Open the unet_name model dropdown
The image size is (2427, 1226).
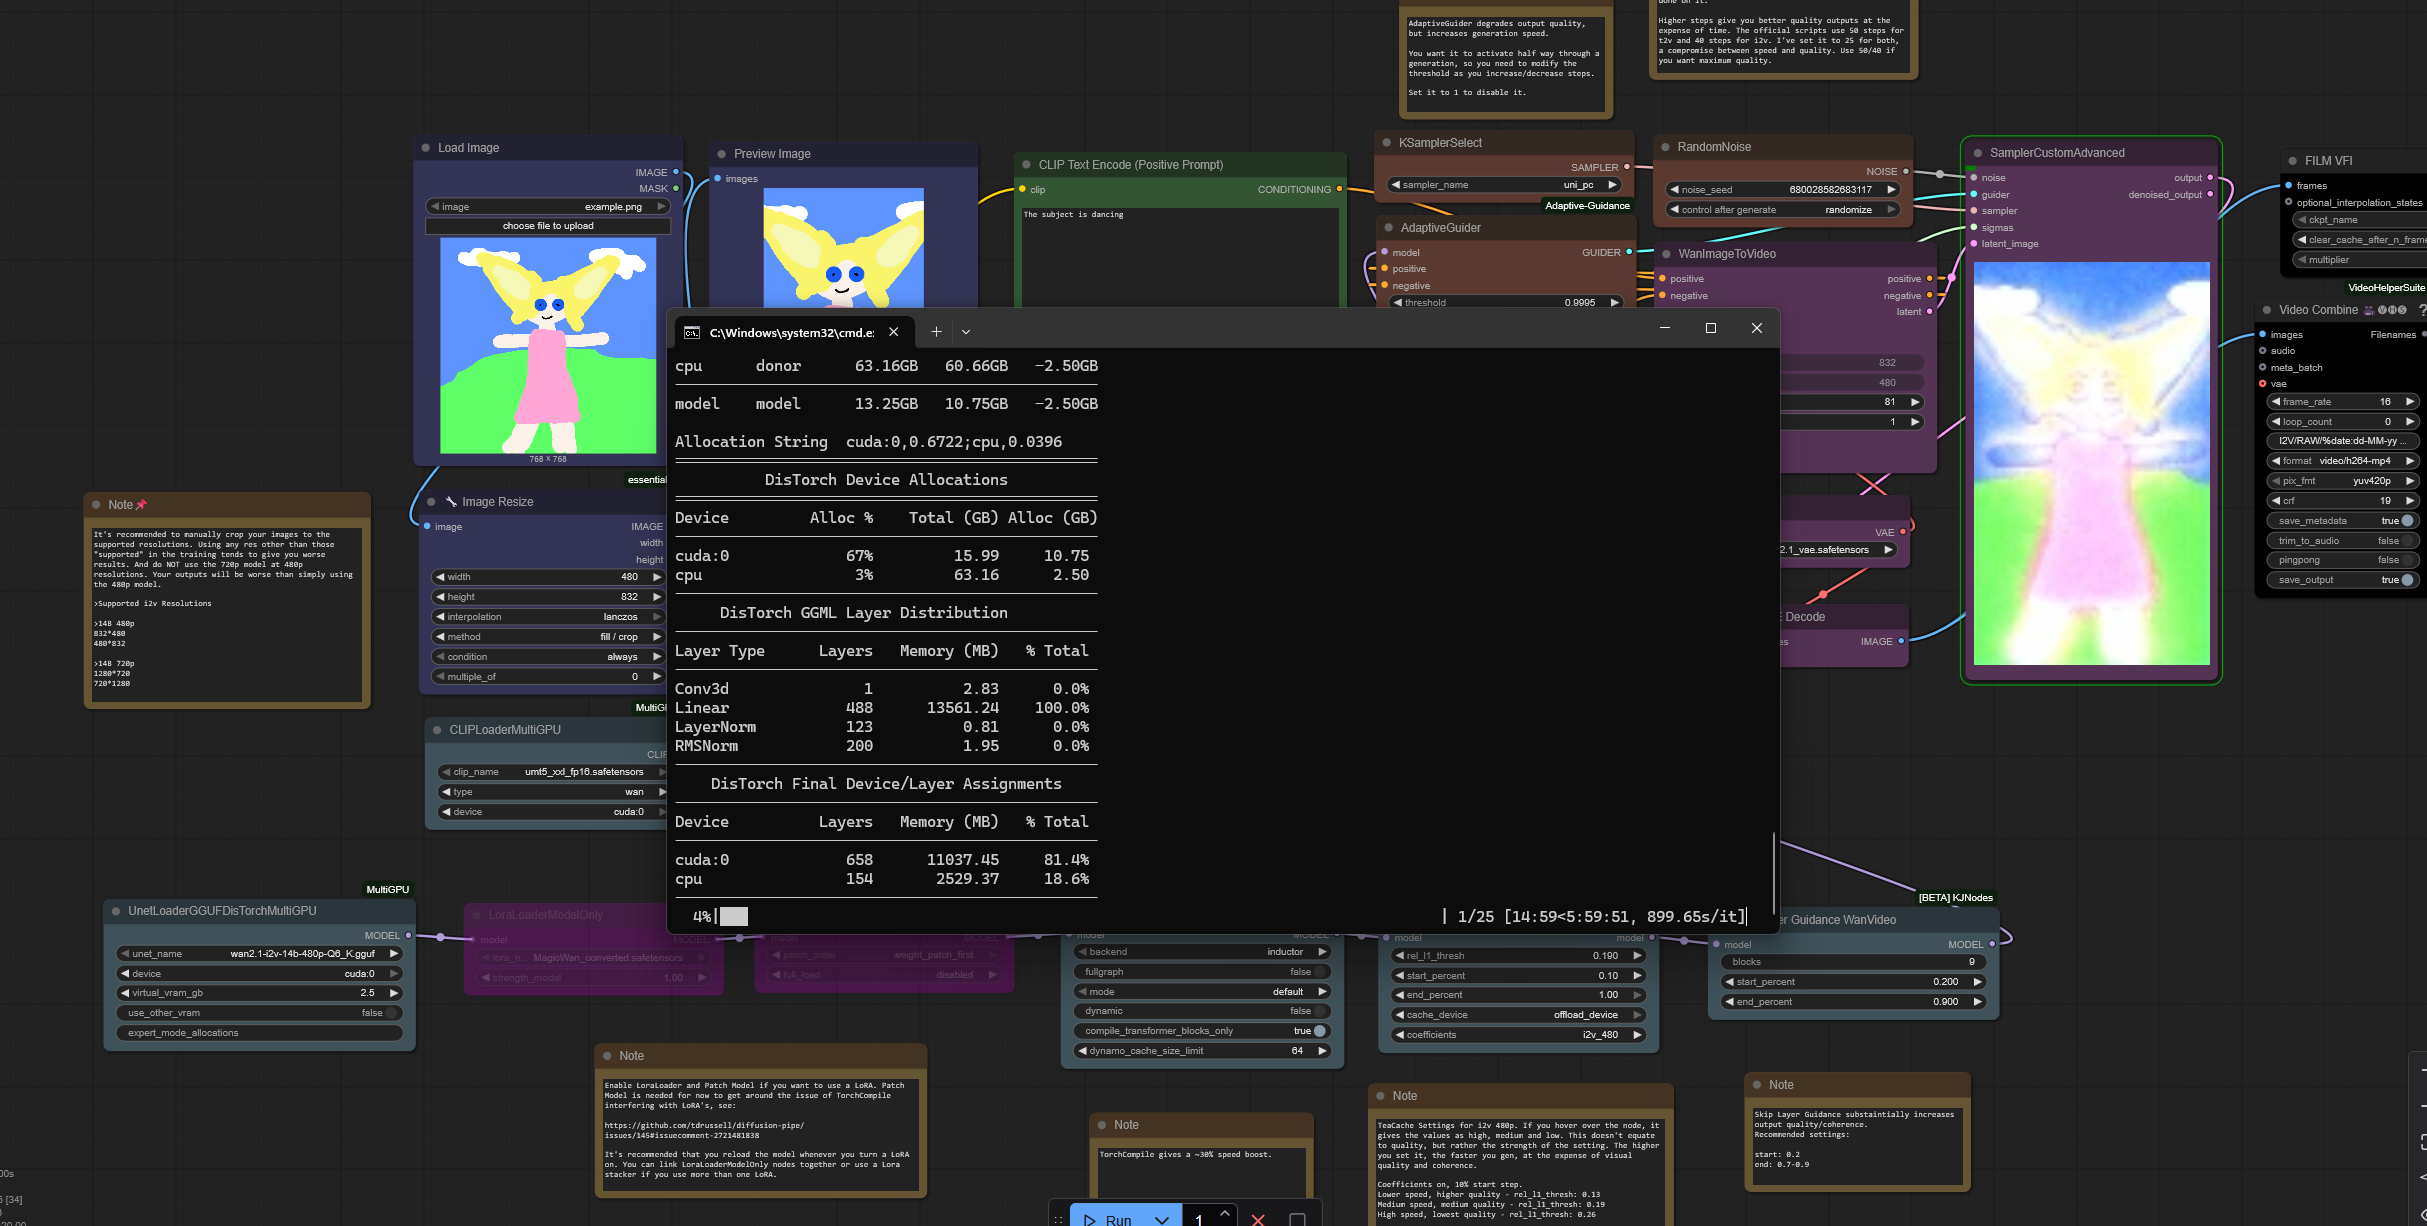coord(260,954)
